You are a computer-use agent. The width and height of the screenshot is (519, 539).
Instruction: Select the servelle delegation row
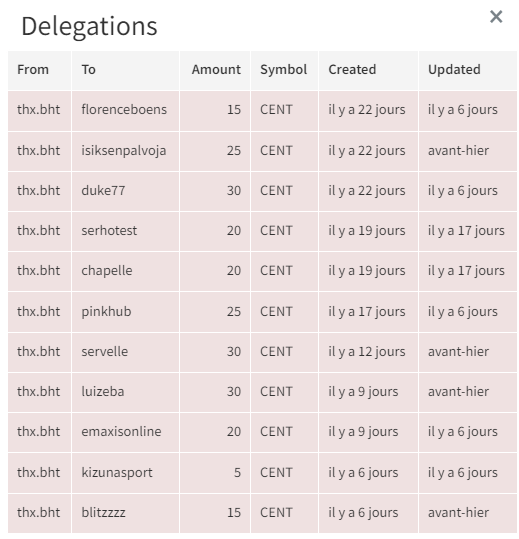pos(262,352)
